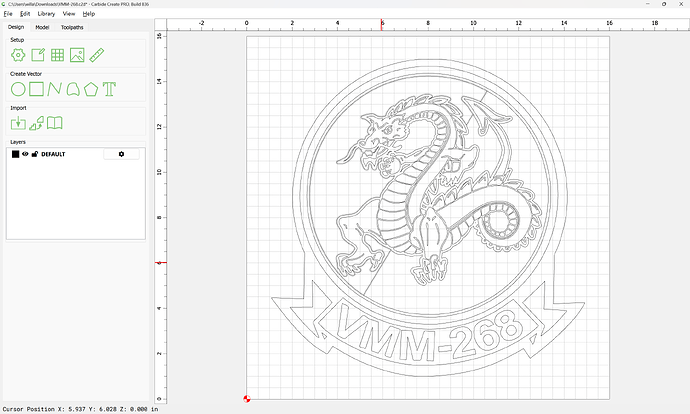Screen dimensions: 690x414
Task: Open the design library book icon
Action: click(x=56, y=123)
